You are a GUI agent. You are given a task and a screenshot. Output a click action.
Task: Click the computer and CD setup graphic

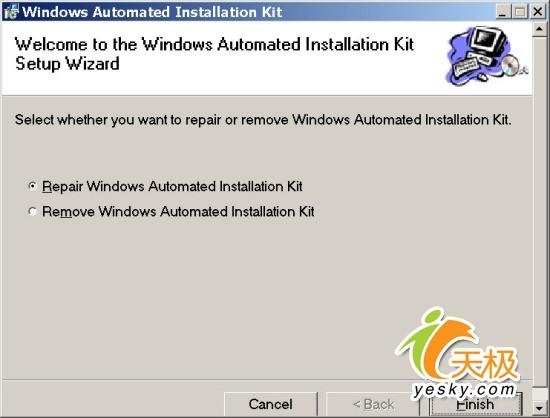[486, 55]
